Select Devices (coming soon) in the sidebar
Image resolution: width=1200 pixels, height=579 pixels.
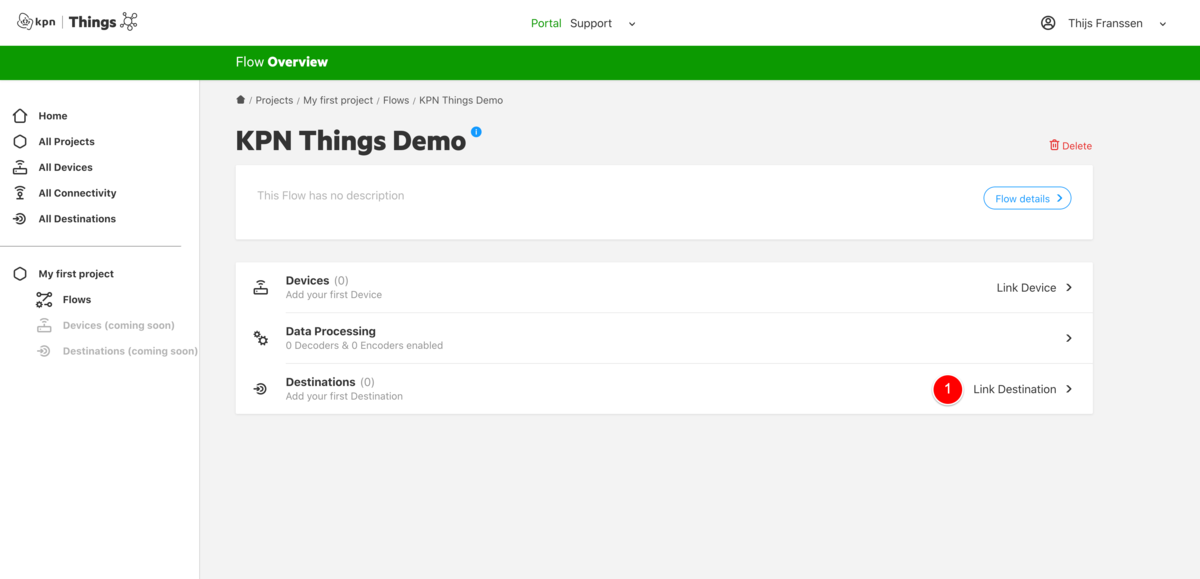click(x=118, y=325)
